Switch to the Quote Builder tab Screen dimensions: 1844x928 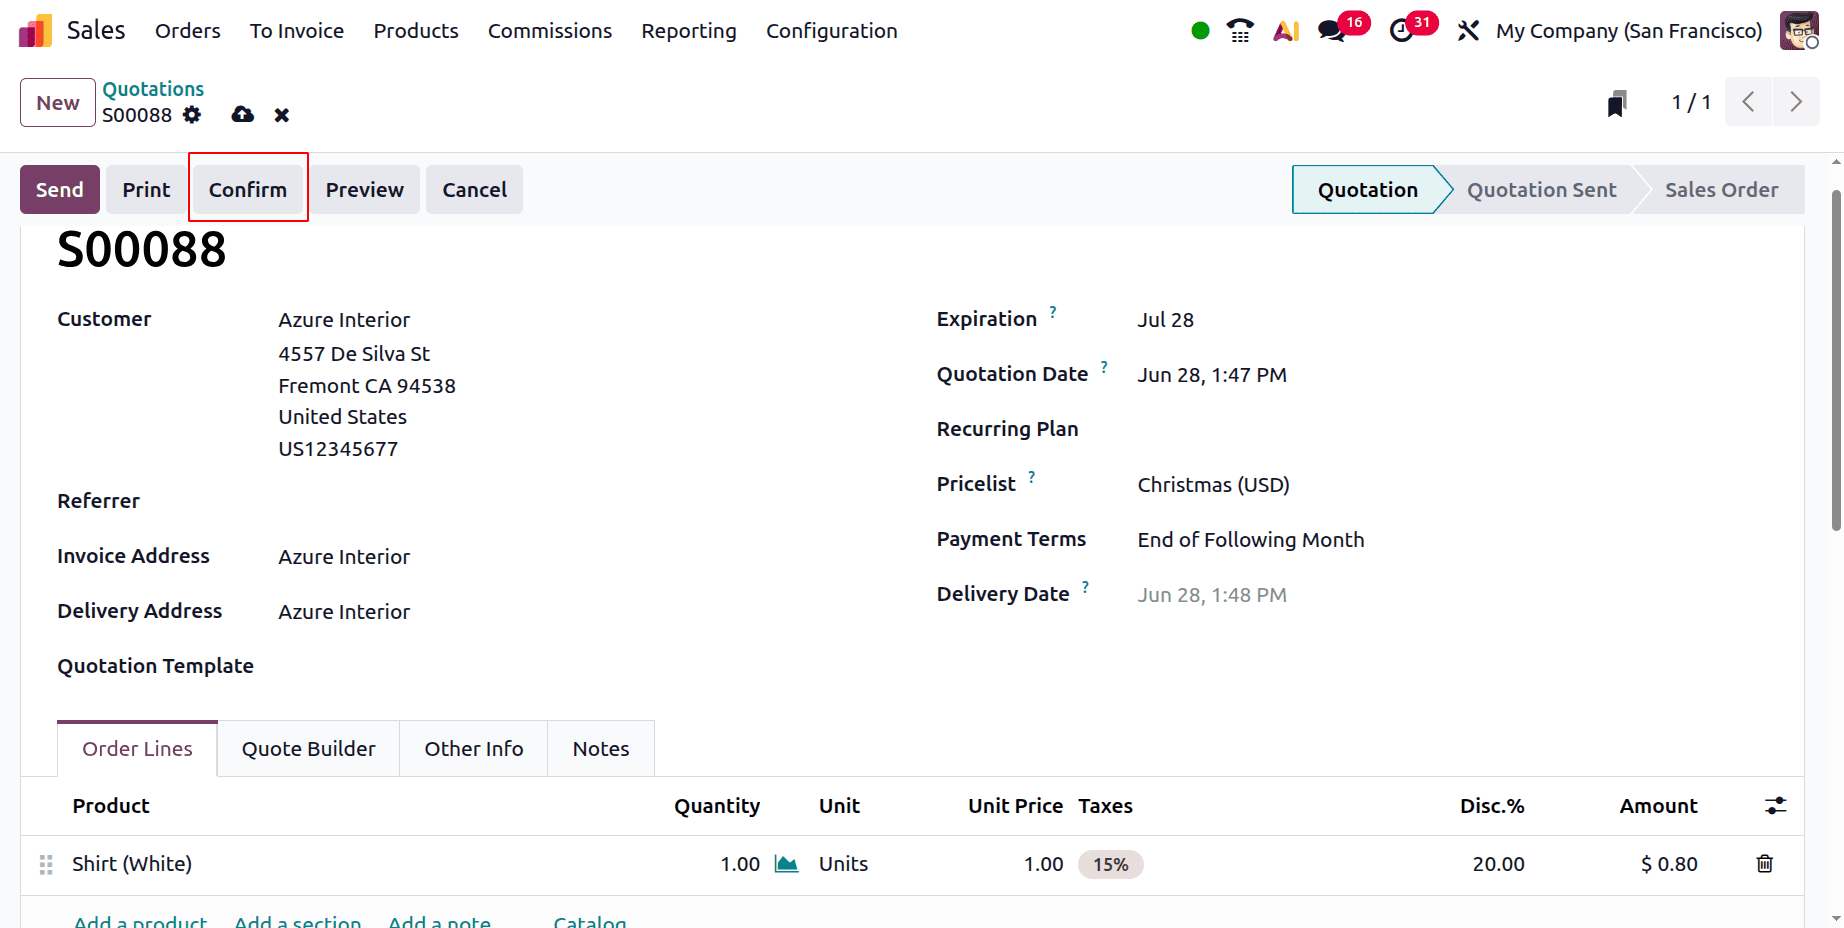point(309,749)
